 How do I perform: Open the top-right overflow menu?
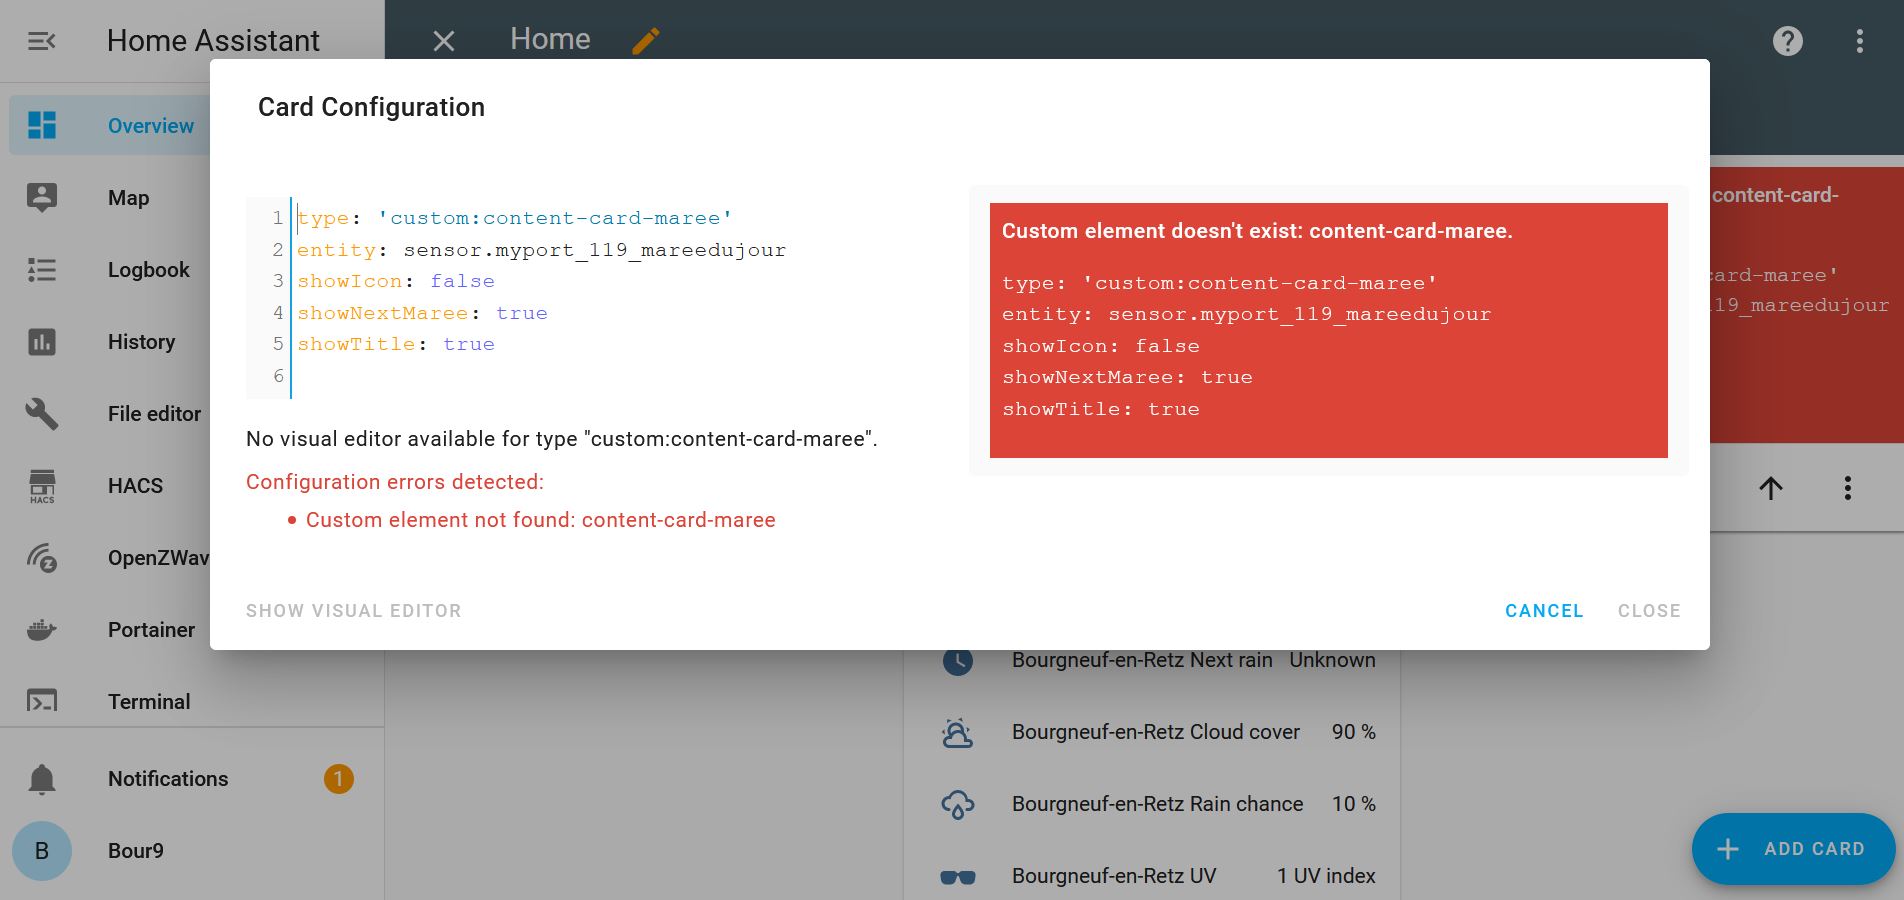1859,41
